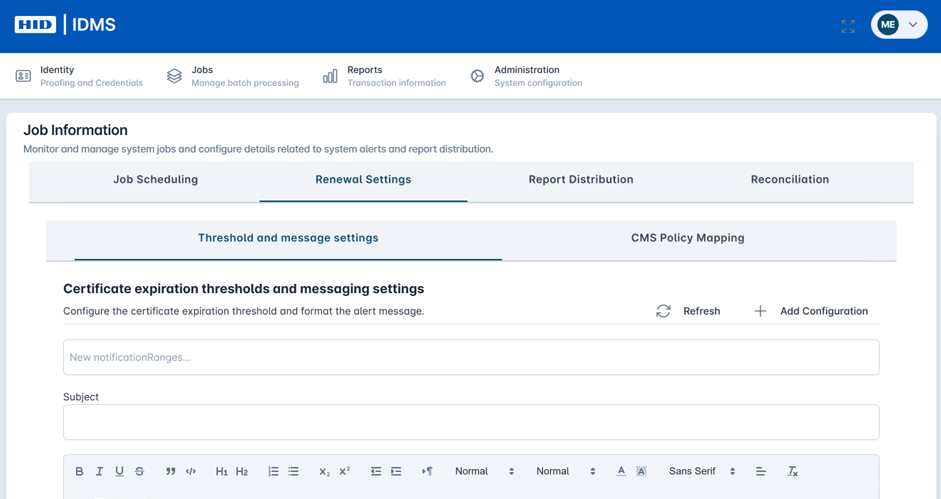Click the Reports bar chart icon
The image size is (941, 499).
click(x=330, y=76)
